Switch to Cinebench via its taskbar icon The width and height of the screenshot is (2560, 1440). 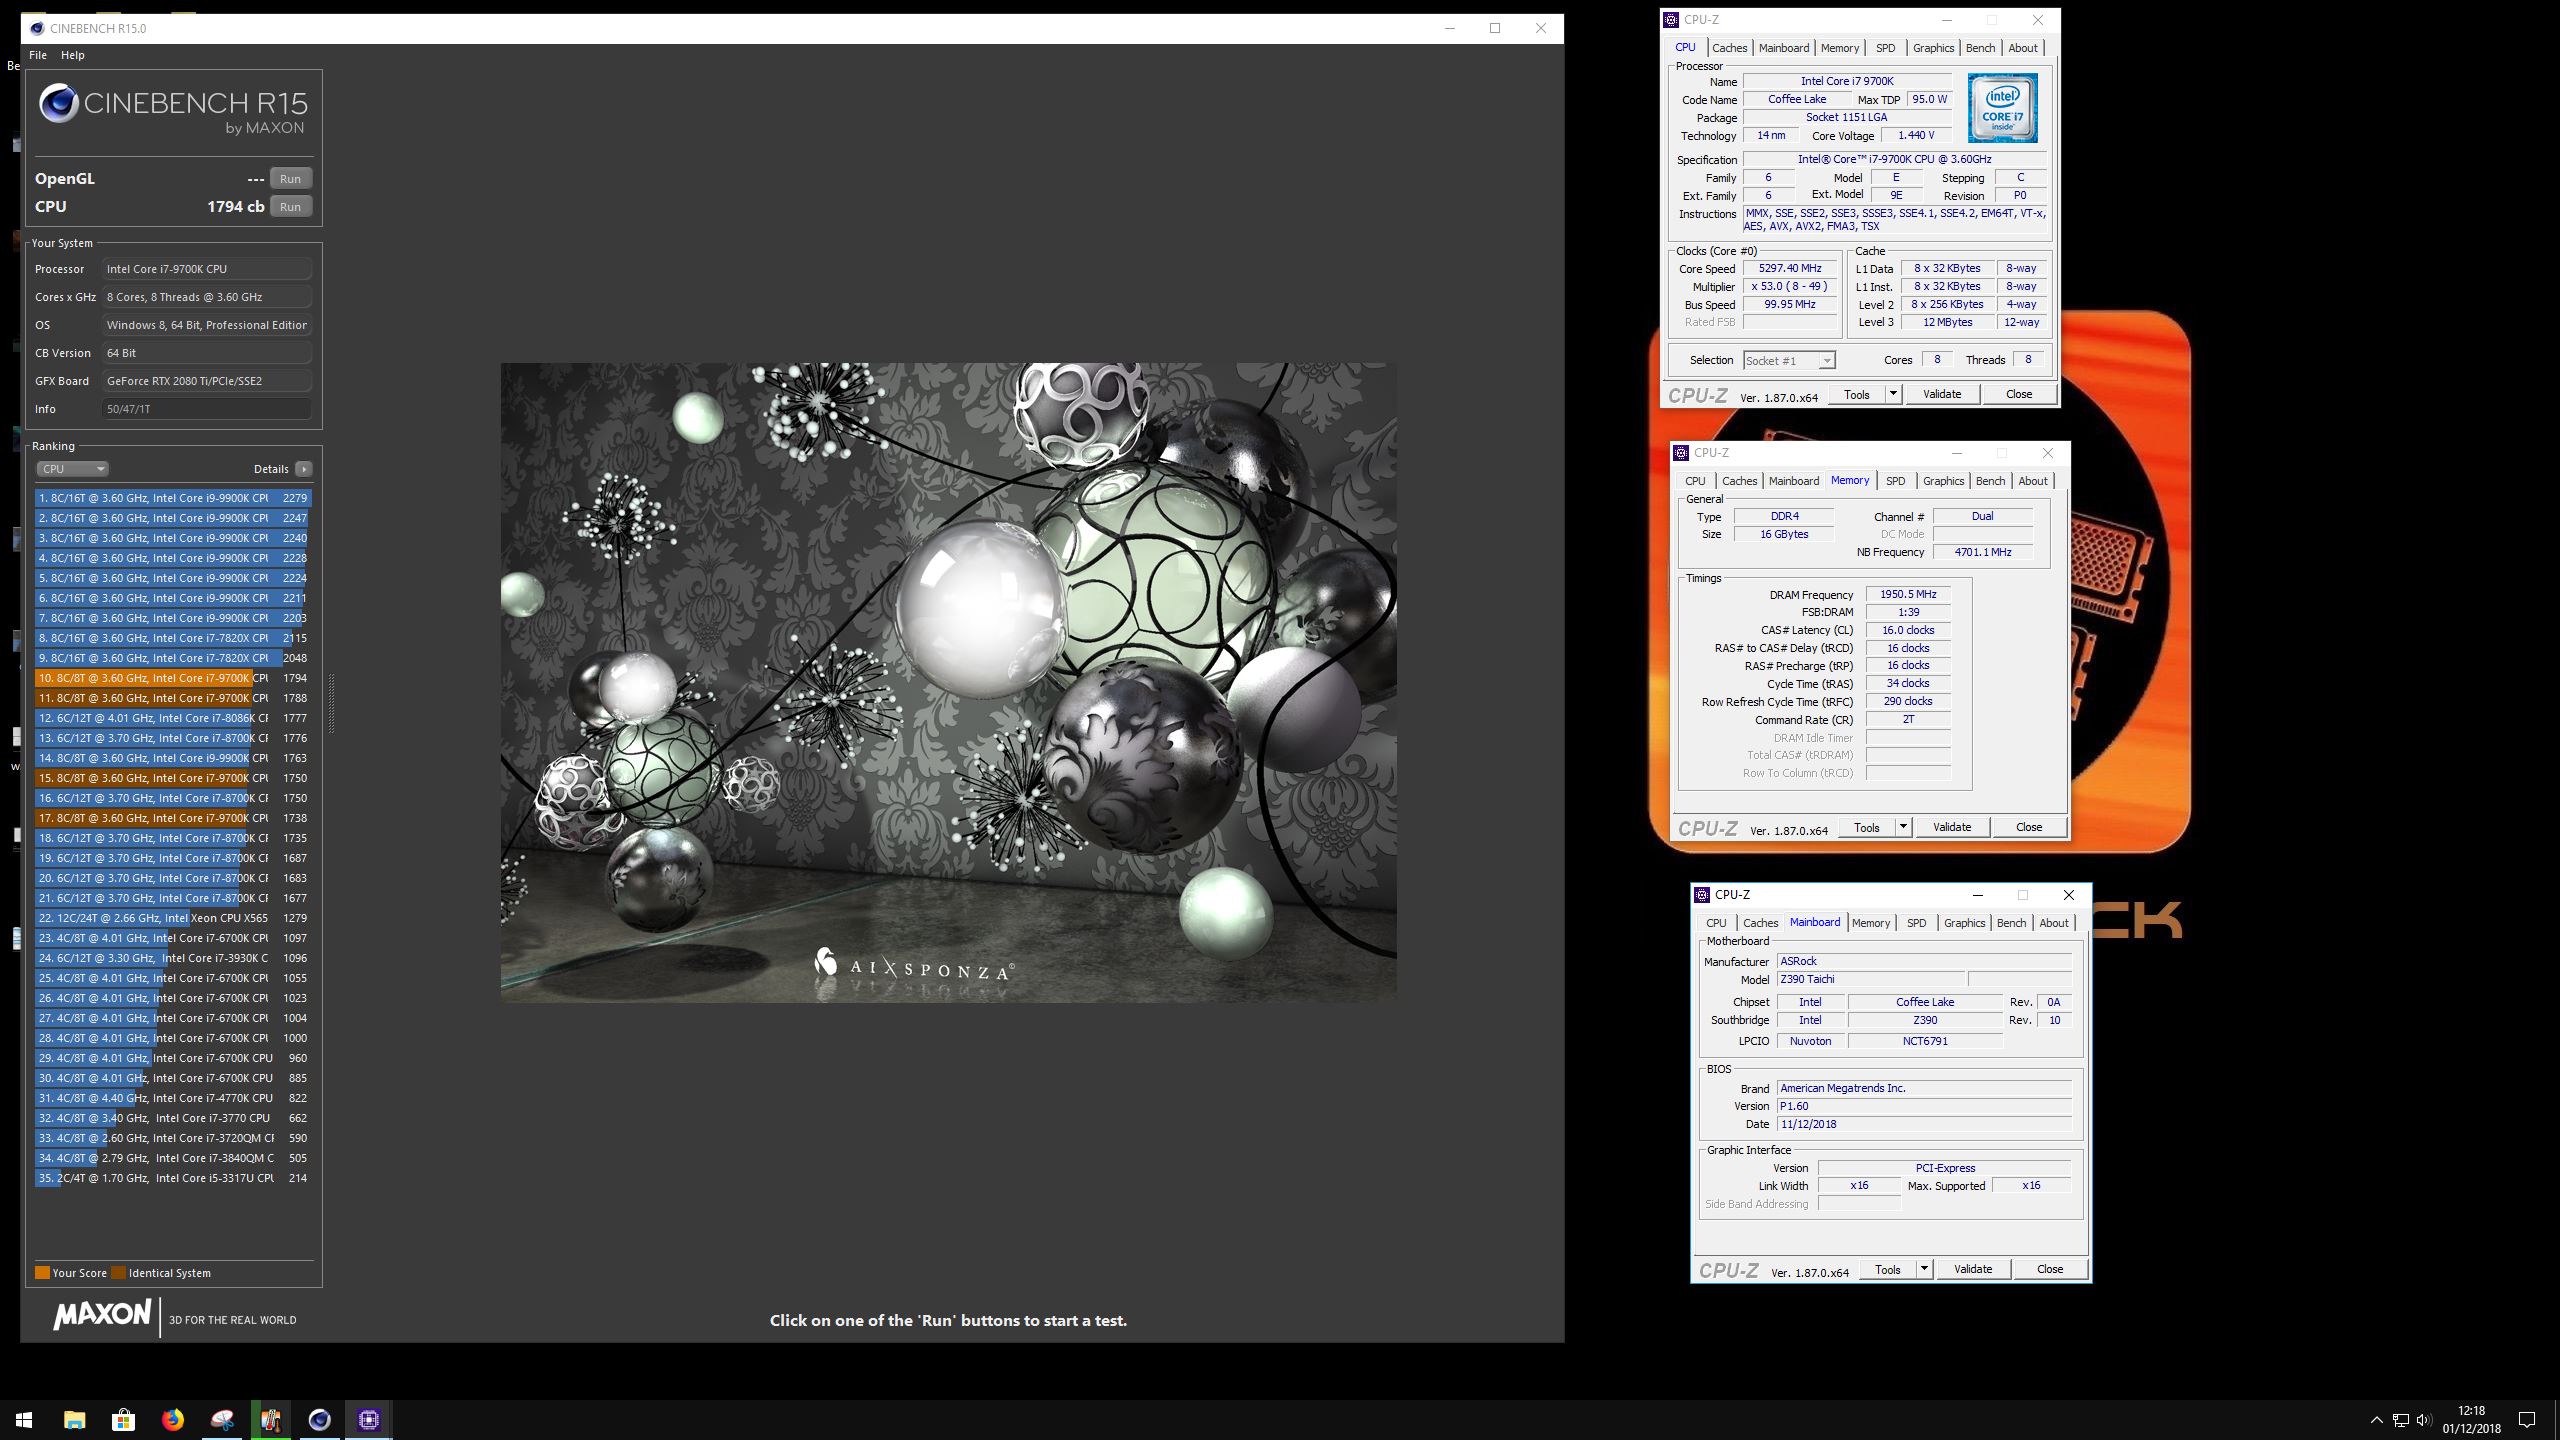click(319, 1419)
